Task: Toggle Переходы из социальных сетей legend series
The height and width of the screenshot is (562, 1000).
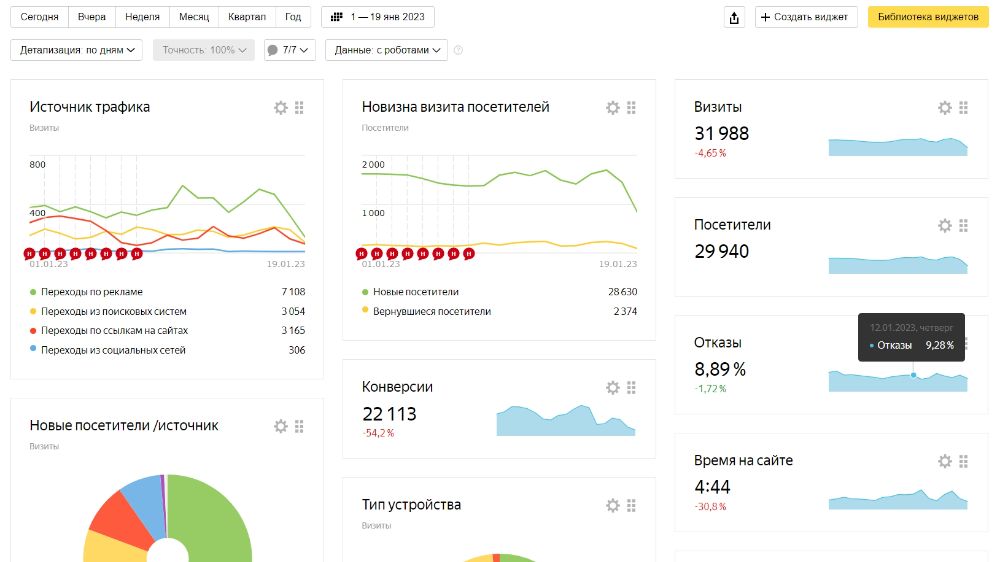Action: pyautogui.click(x=107, y=350)
